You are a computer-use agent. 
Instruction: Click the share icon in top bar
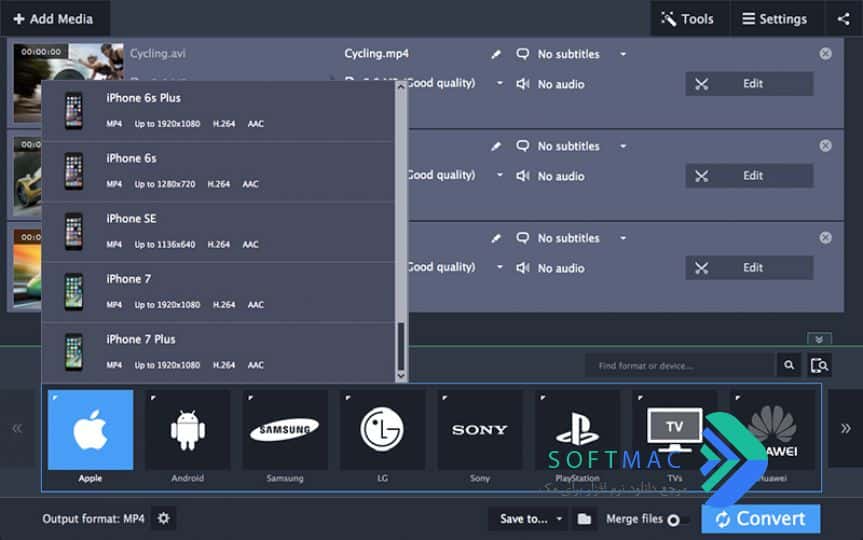(x=844, y=19)
